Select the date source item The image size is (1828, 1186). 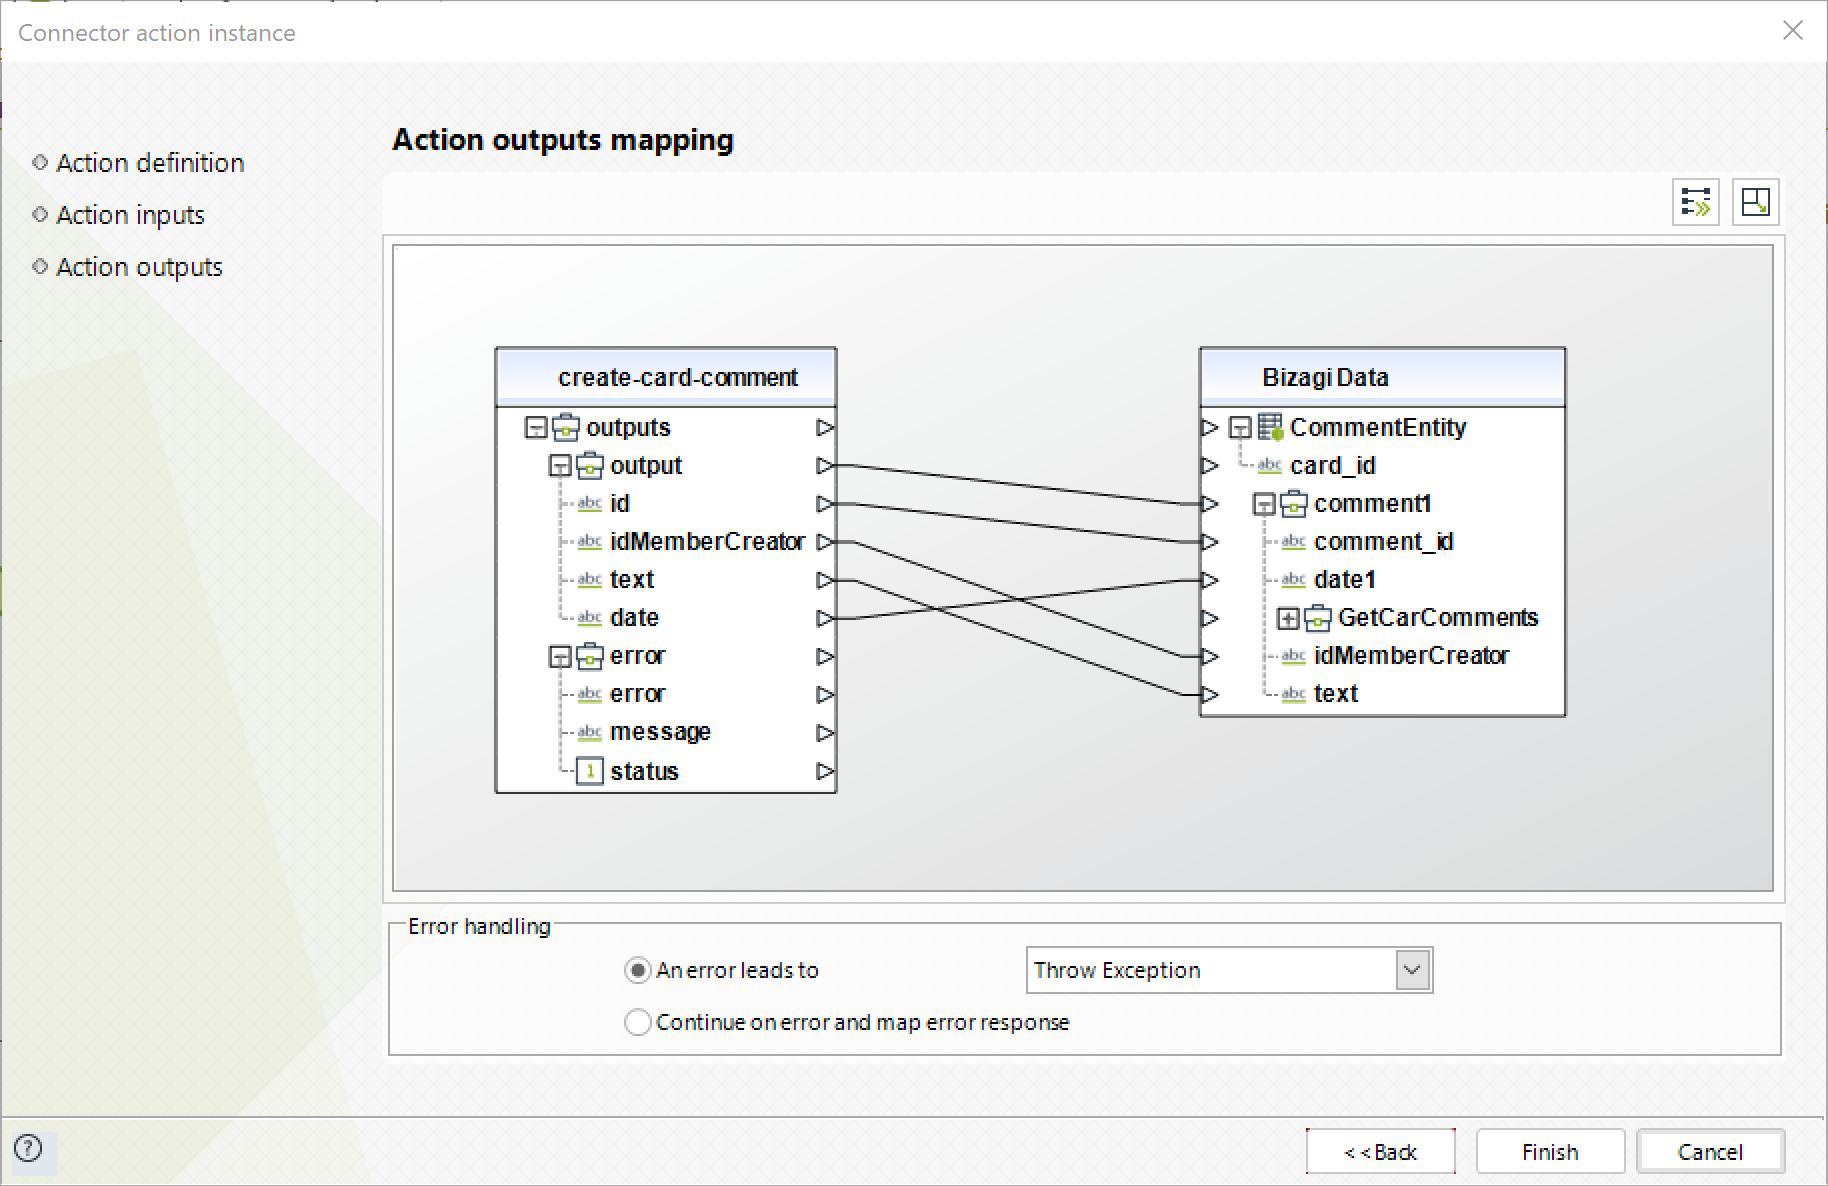pos(634,618)
